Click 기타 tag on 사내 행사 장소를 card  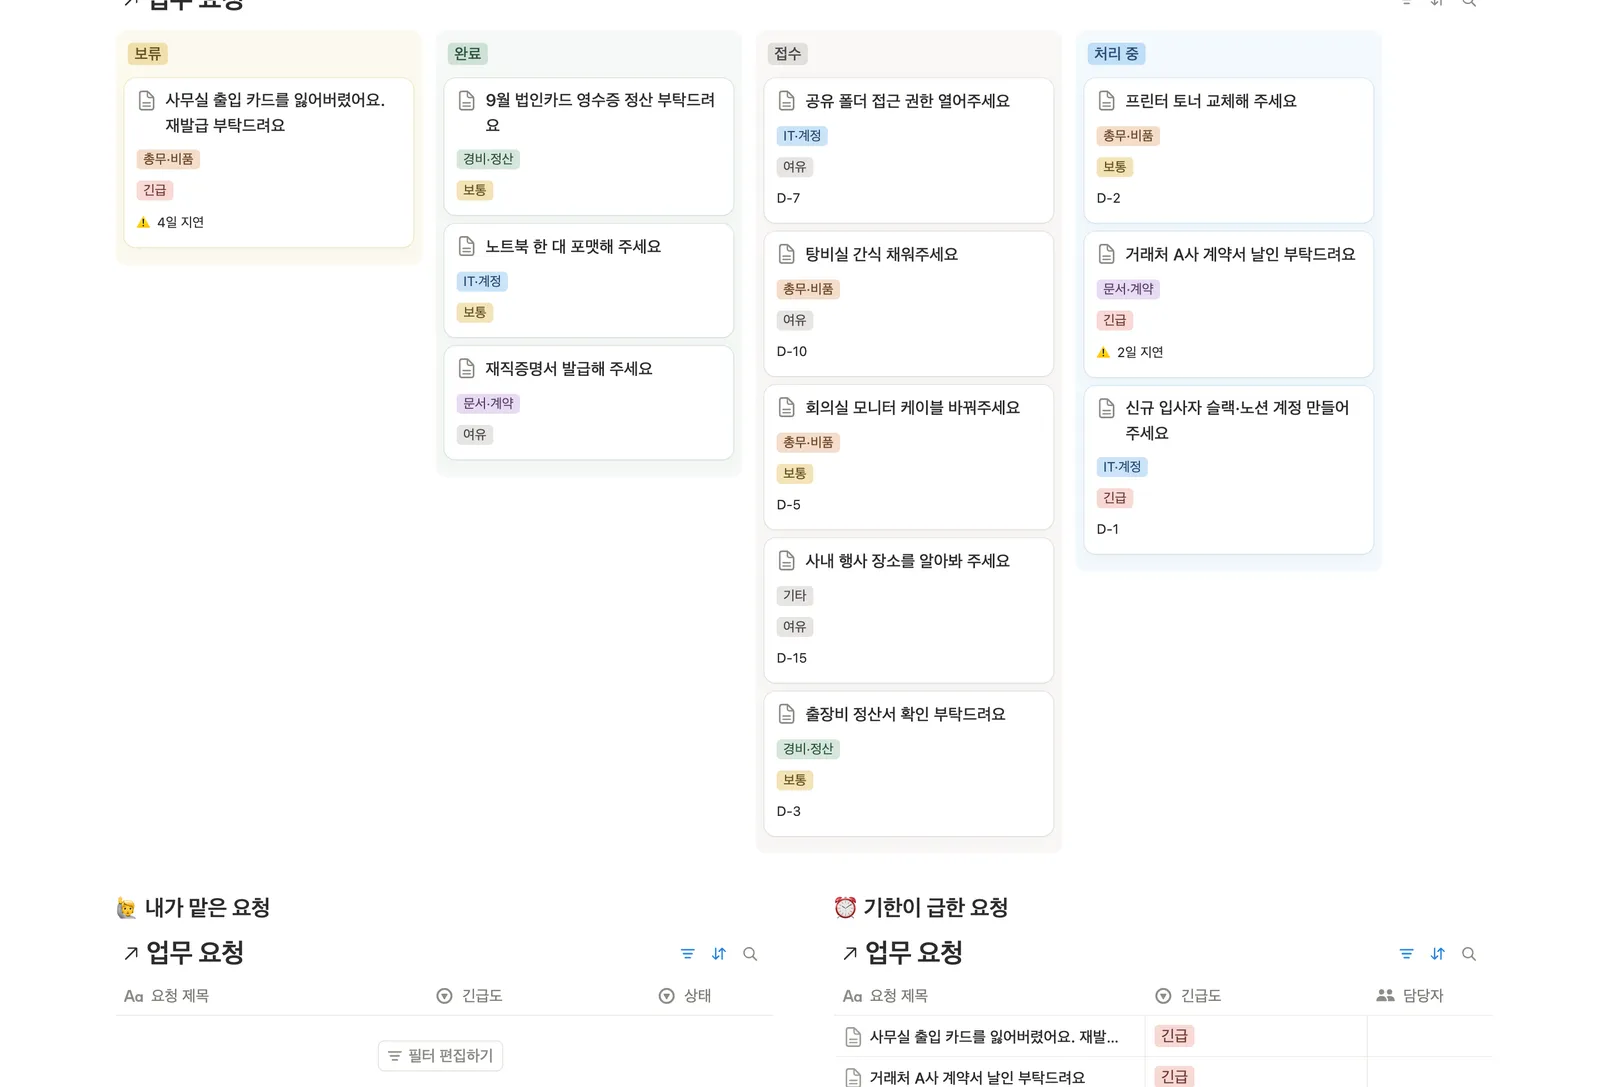point(795,596)
